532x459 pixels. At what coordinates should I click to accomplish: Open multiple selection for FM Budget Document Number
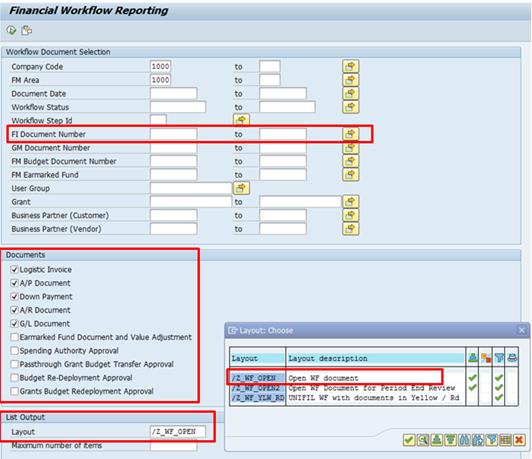pyautogui.click(x=350, y=161)
